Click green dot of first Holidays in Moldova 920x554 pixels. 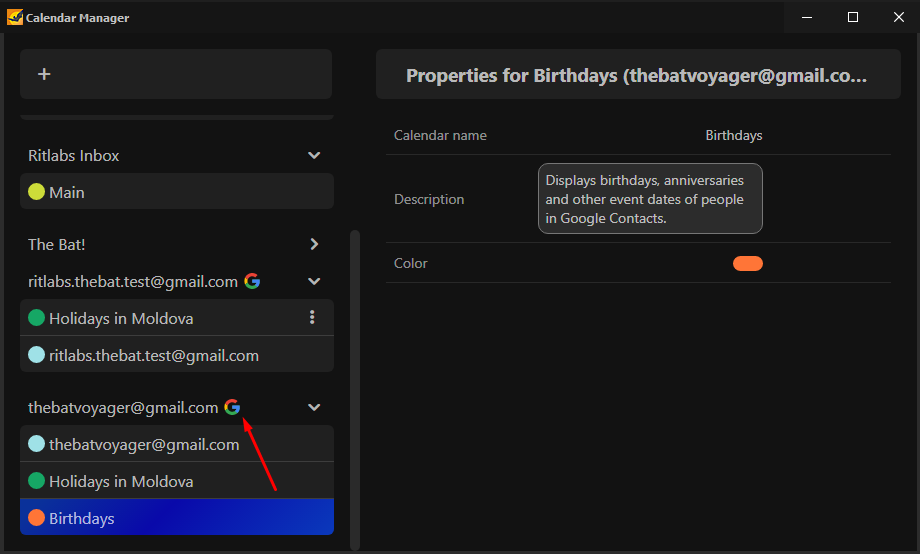[x=36, y=317]
